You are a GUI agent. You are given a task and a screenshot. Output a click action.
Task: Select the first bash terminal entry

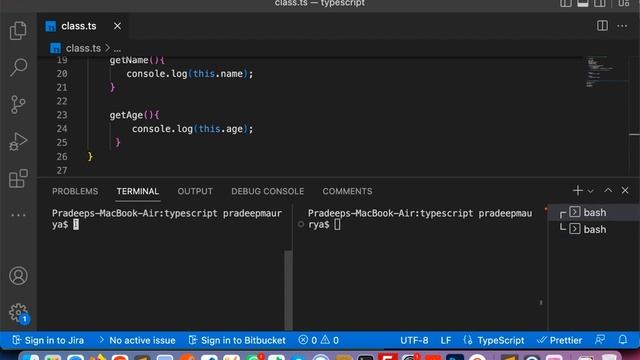594,213
